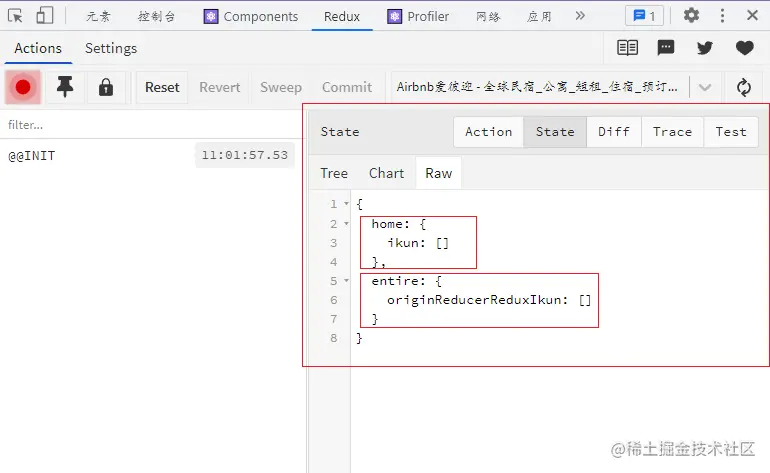Image resolution: width=770 pixels, height=473 pixels.
Task: Click the heart support icon
Action: (744, 48)
